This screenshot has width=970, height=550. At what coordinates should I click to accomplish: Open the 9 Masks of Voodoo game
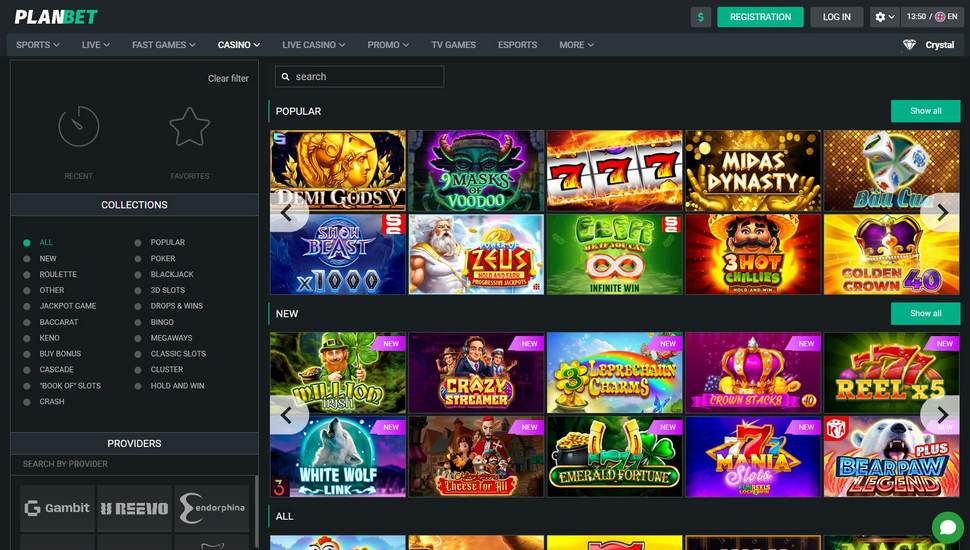476,170
